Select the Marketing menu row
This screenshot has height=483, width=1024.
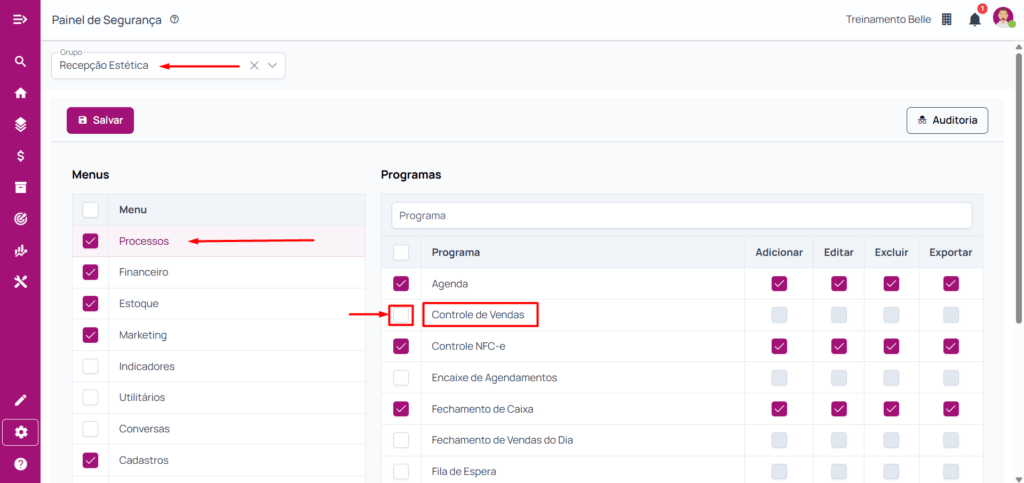pyautogui.click(x=142, y=335)
